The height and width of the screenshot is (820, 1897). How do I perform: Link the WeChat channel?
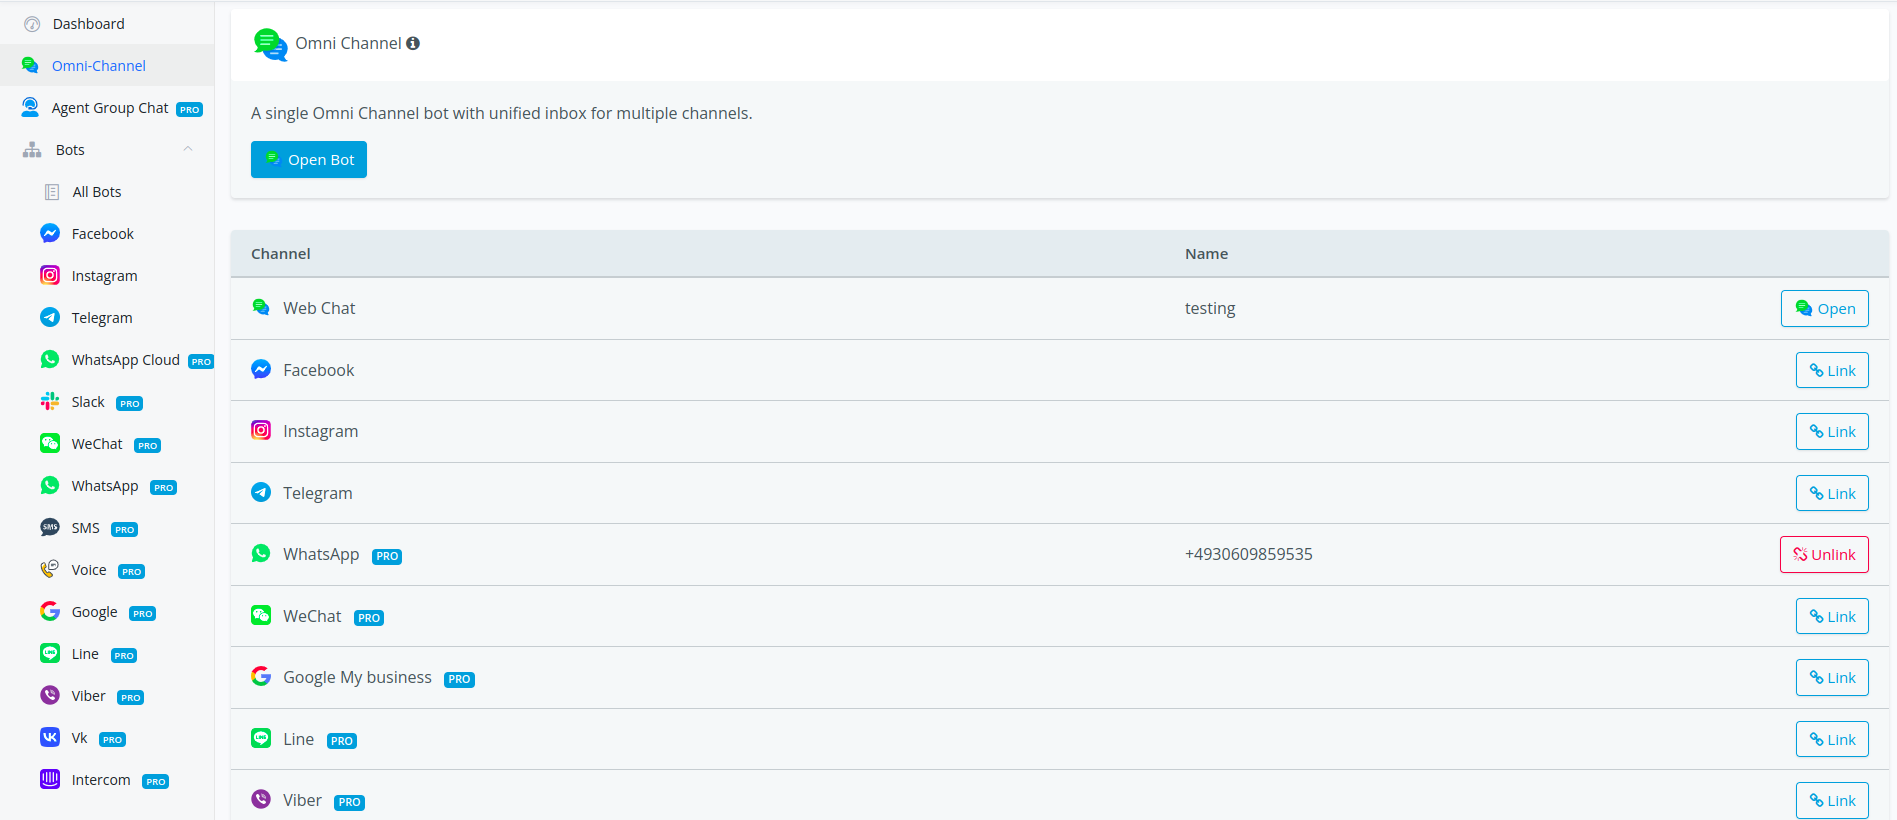tap(1831, 617)
